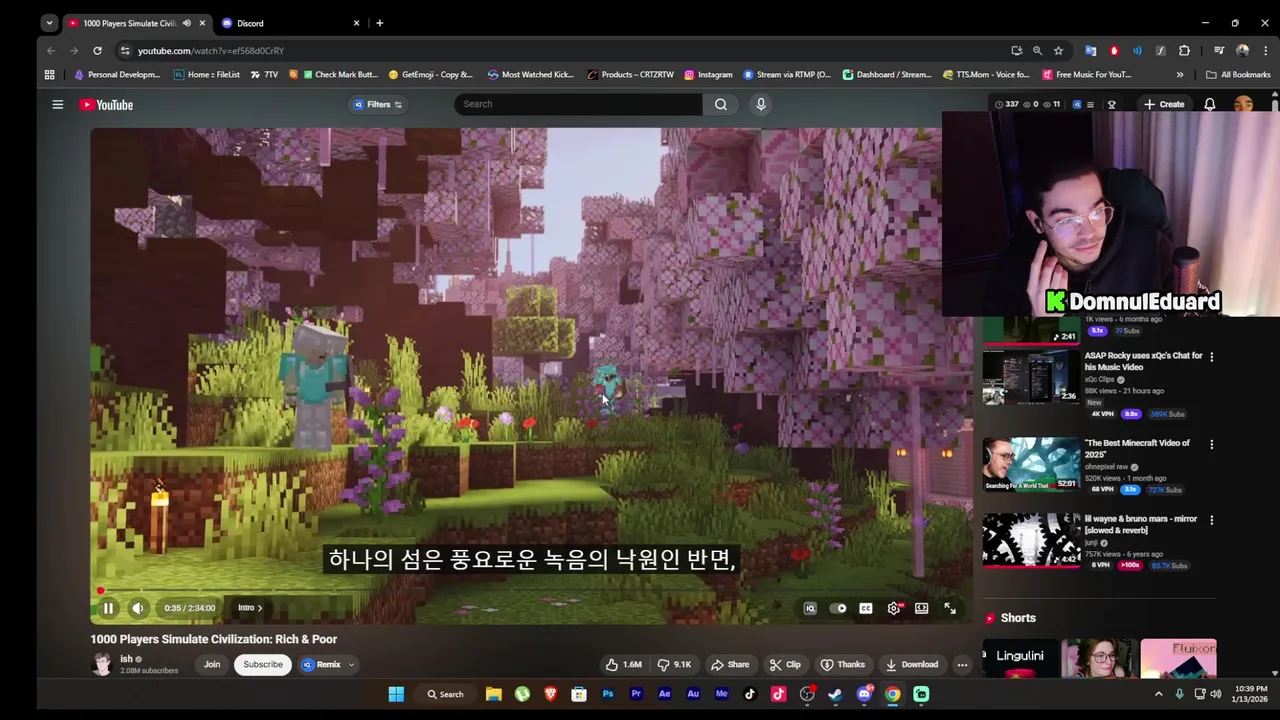
Task: Join the ish channel membership
Action: [x=212, y=664]
